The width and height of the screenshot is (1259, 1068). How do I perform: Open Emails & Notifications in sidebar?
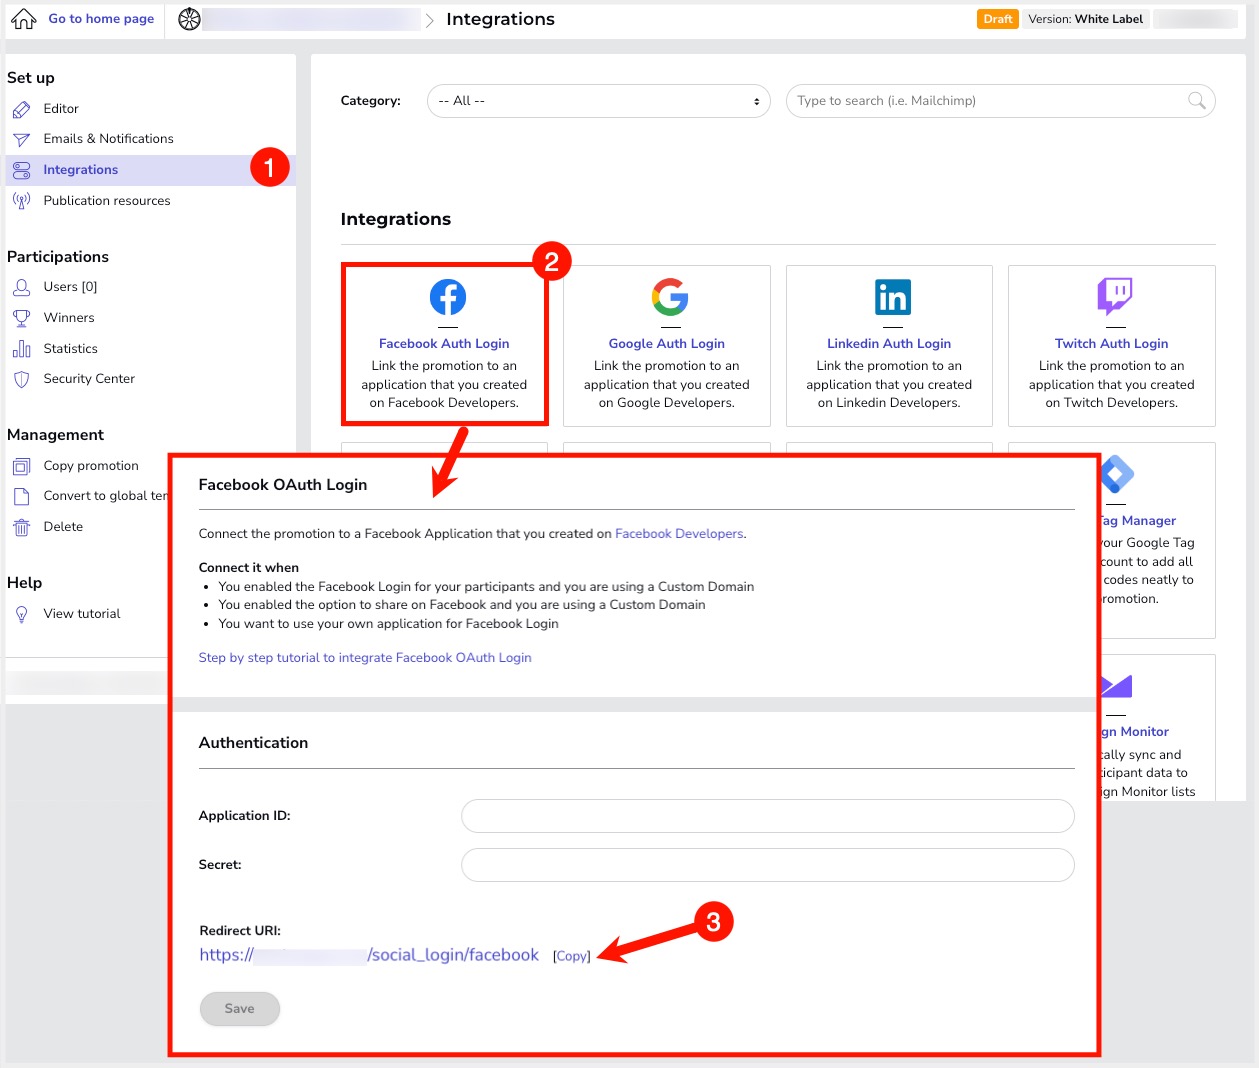[x=108, y=139]
